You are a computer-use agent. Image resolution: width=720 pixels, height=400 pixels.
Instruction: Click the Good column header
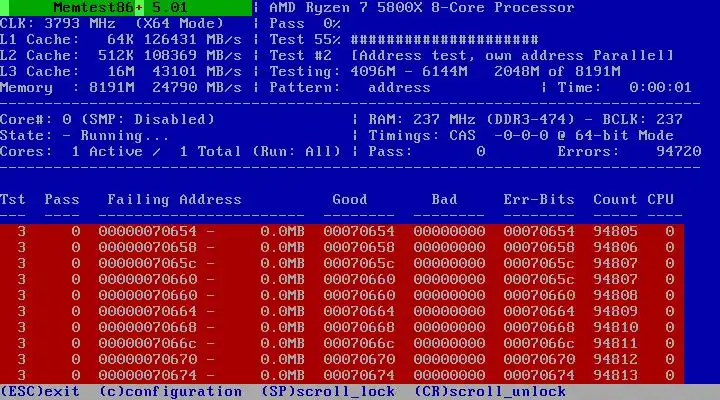click(x=350, y=199)
